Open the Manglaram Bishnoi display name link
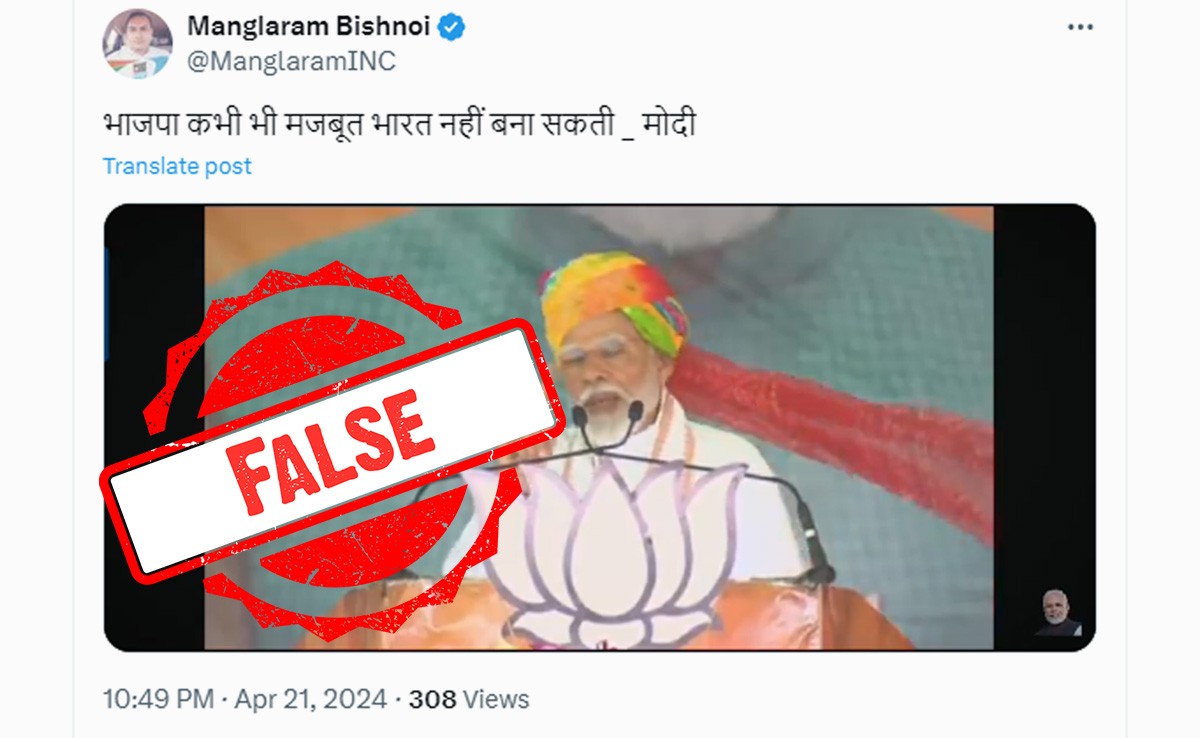This screenshot has width=1200, height=738. click(310, 27)
